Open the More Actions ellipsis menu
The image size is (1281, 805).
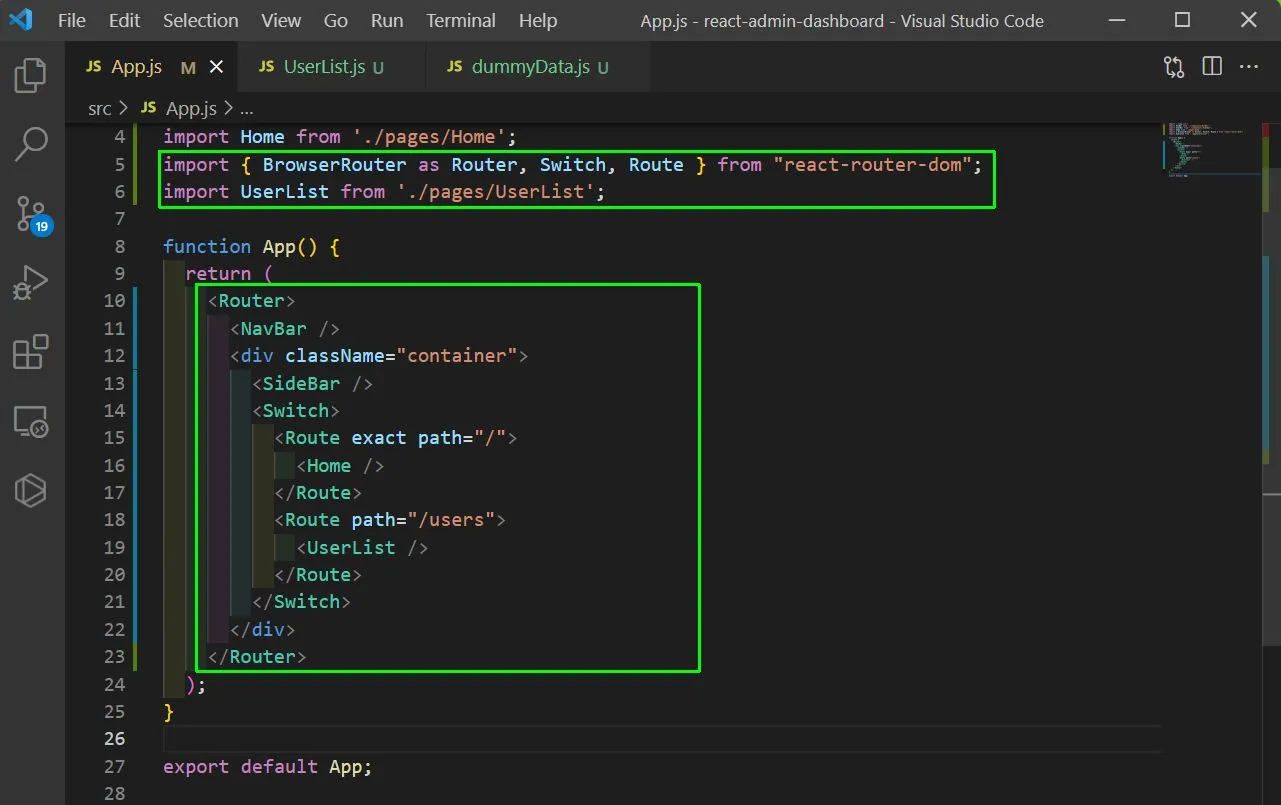click(1249, 67)
